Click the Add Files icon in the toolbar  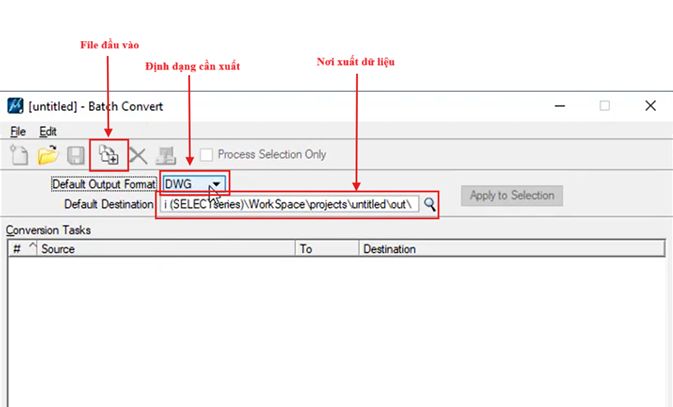tap(107, 155)
